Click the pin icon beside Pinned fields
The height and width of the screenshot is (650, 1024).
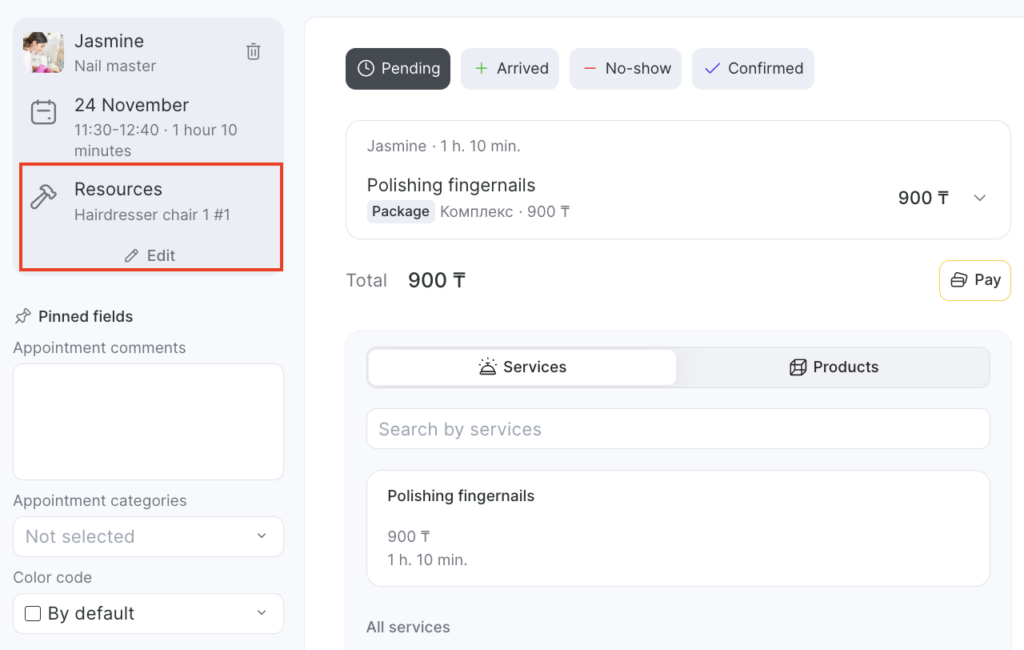click(23, 316)
